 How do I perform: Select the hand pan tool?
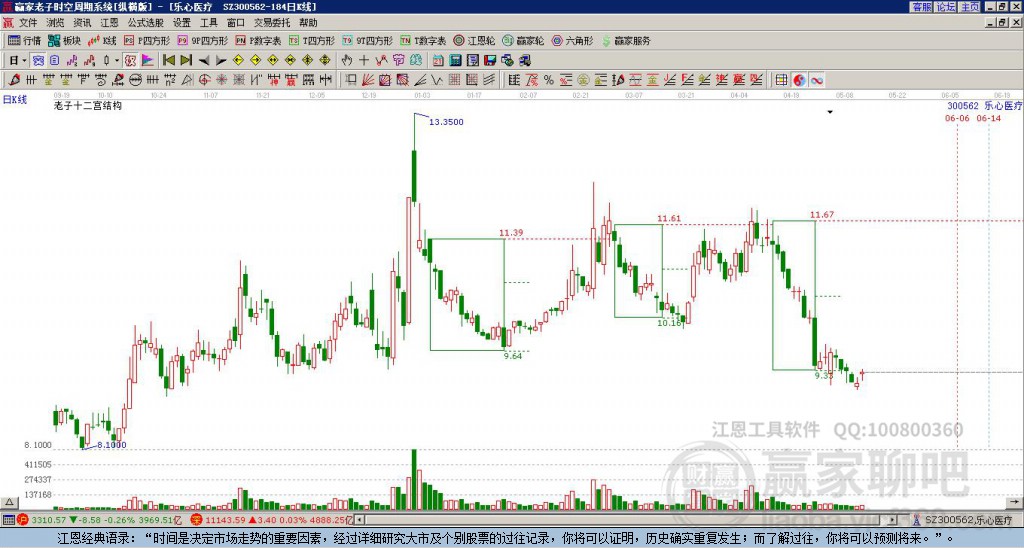[x=346, y=60]
